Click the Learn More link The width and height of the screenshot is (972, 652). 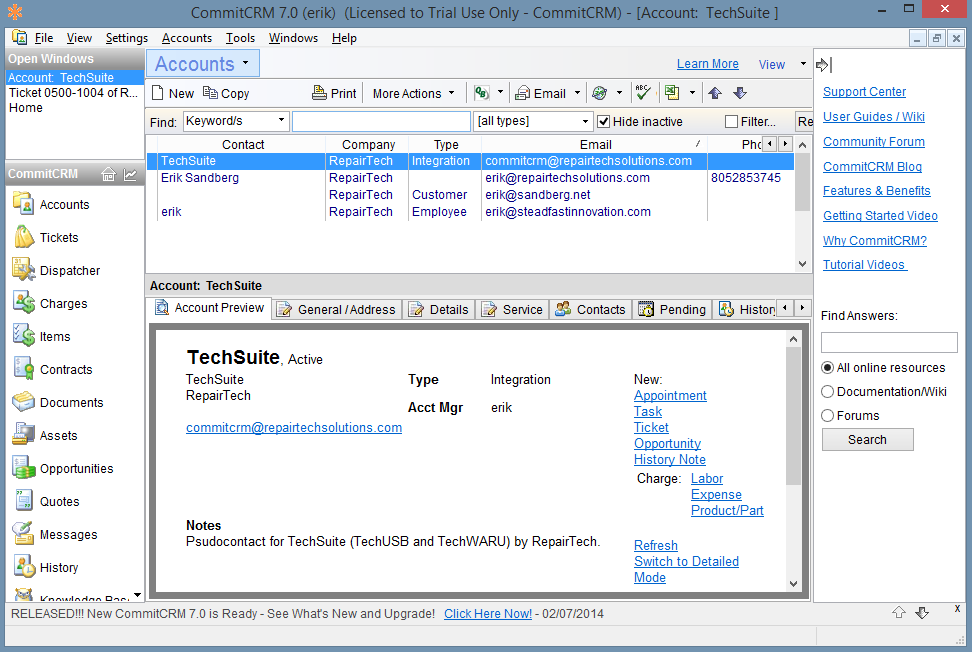point(707,64)
